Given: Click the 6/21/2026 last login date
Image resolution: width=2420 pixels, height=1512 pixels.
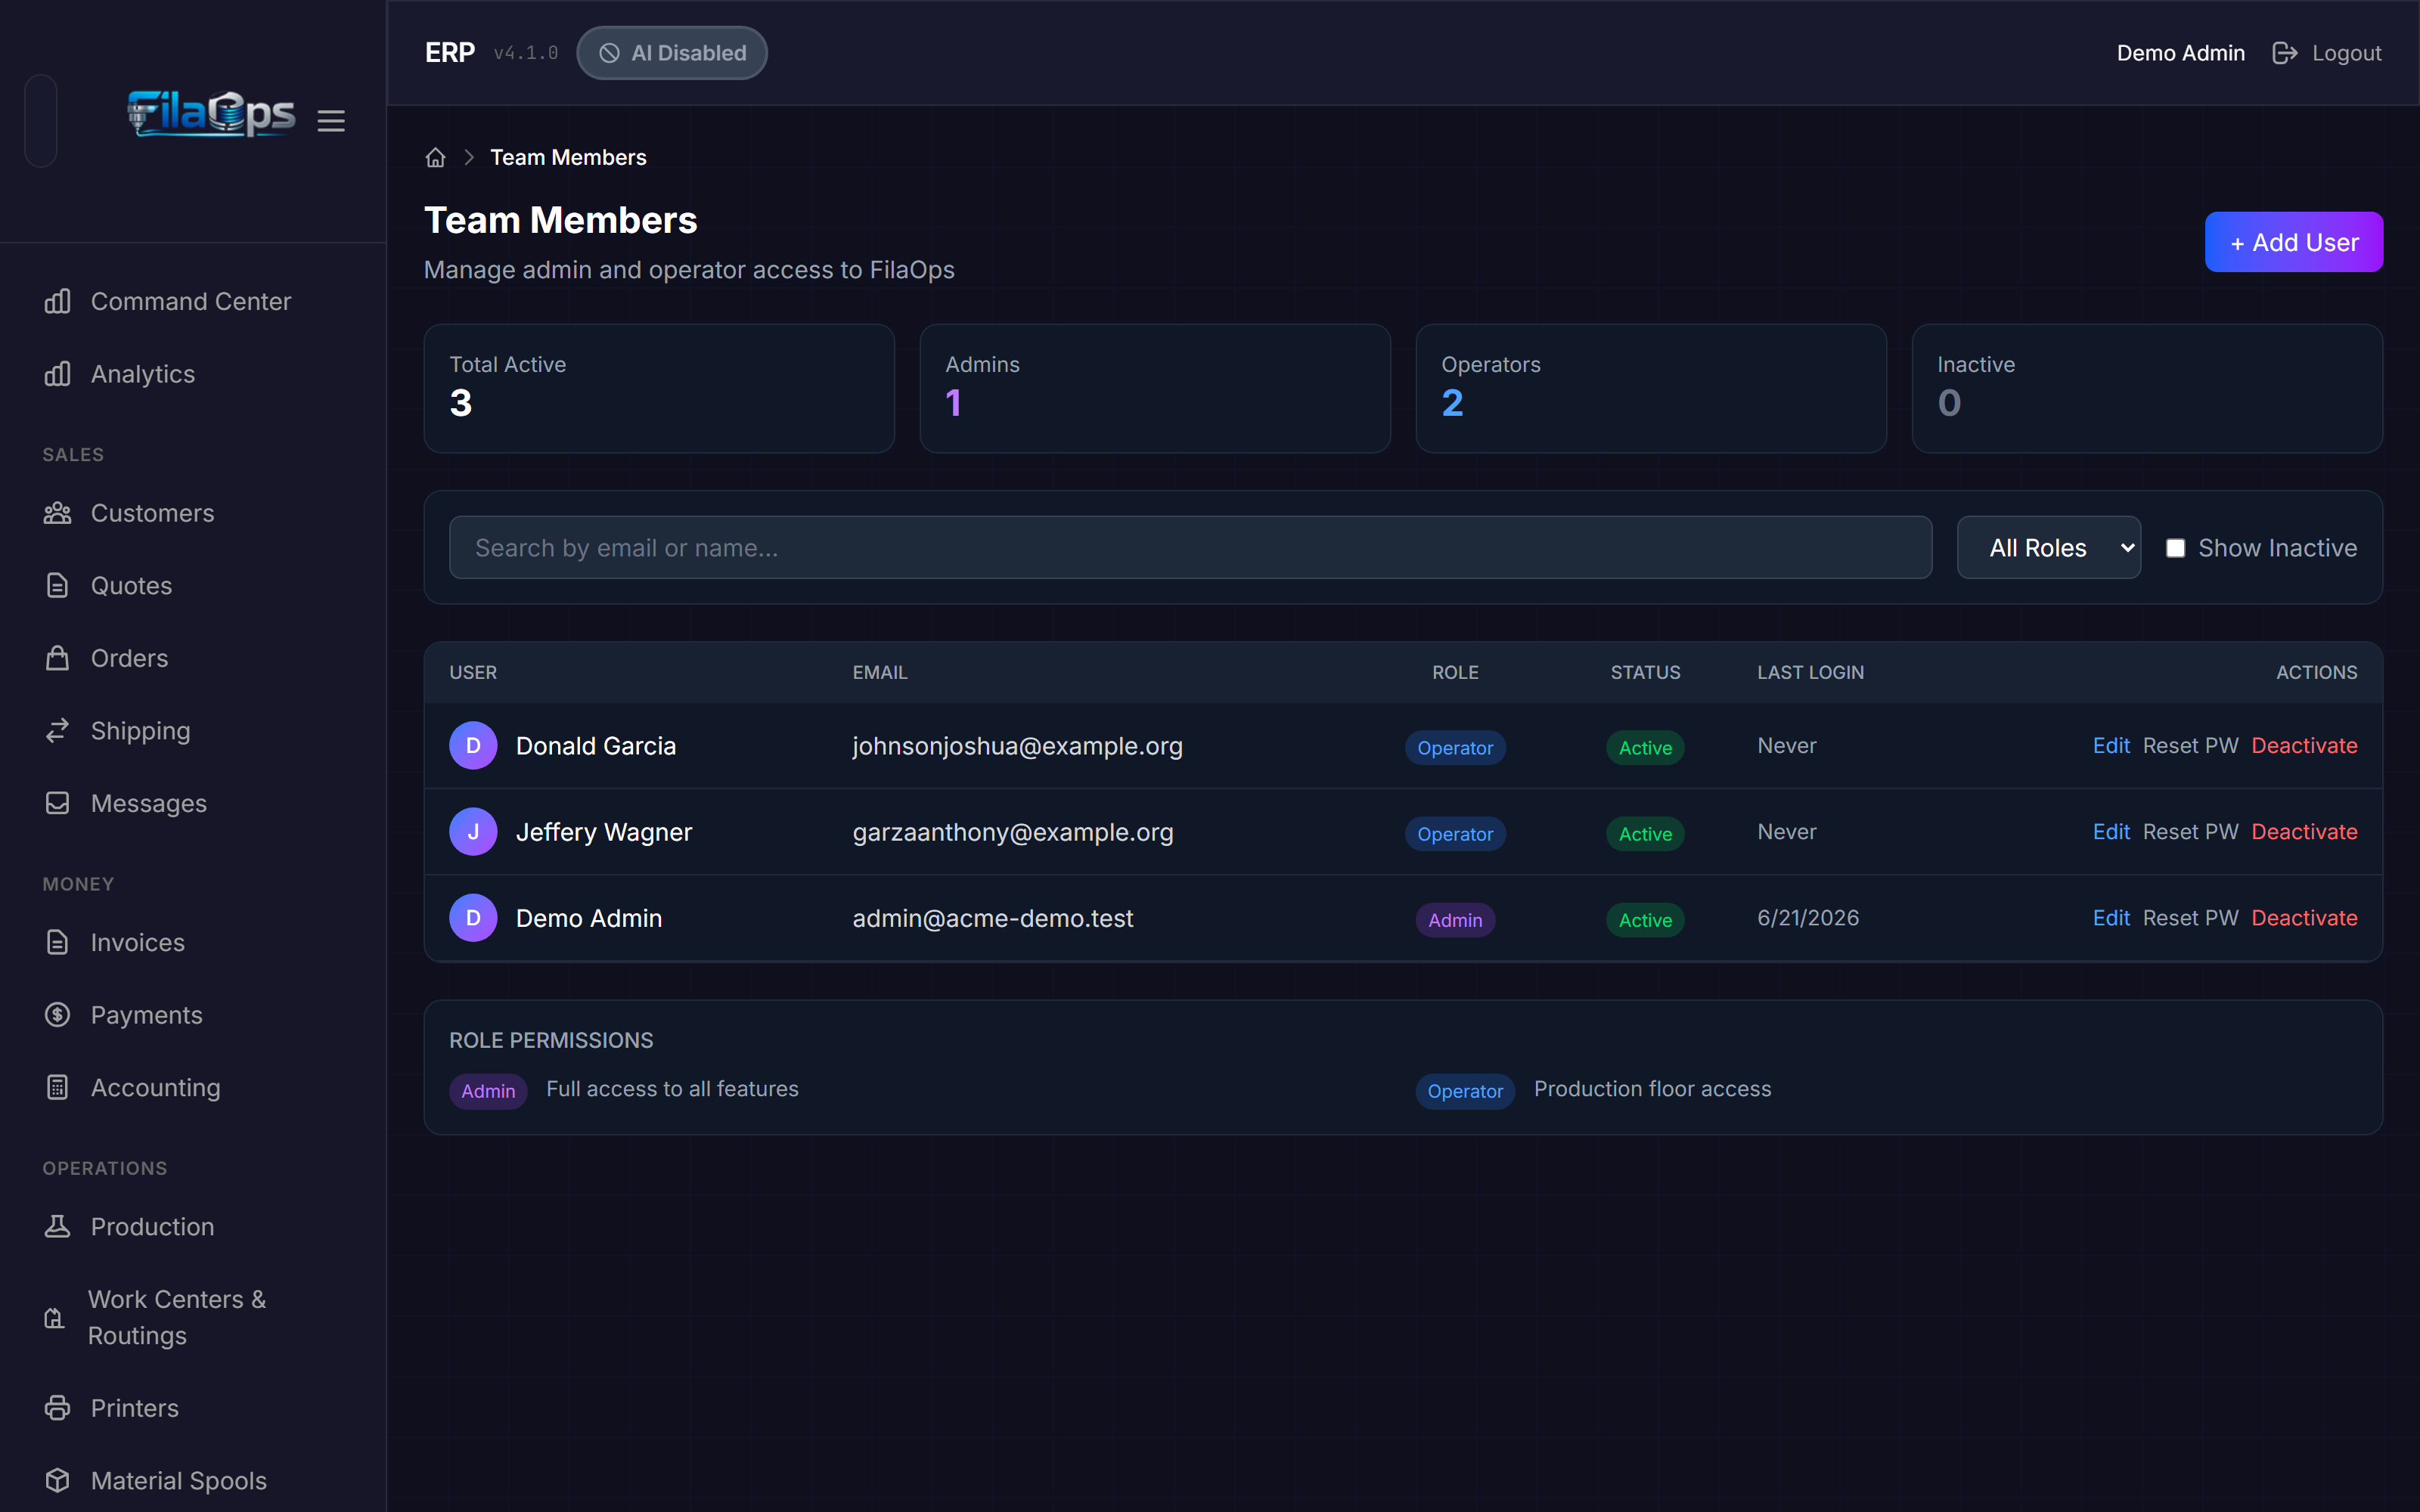Looking at the screenshot, I should pyautogui.click(x=1808, y=918).
